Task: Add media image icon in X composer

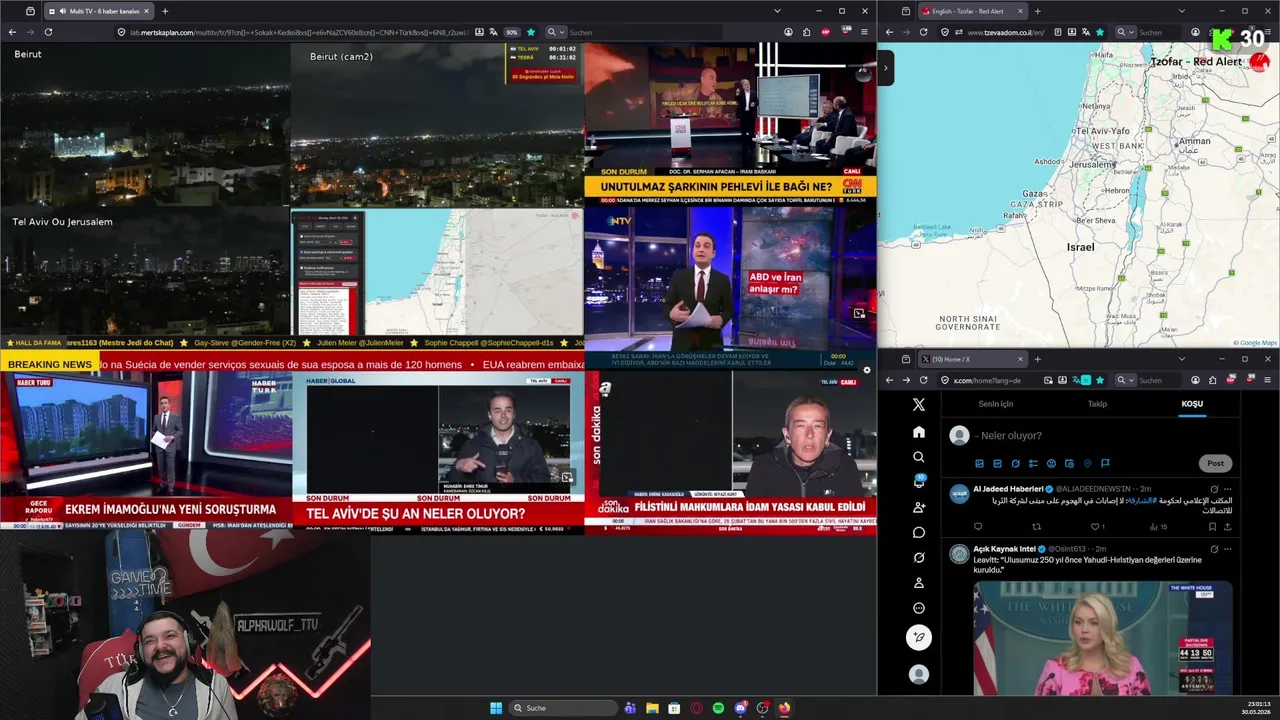Action: coord(979,463)
